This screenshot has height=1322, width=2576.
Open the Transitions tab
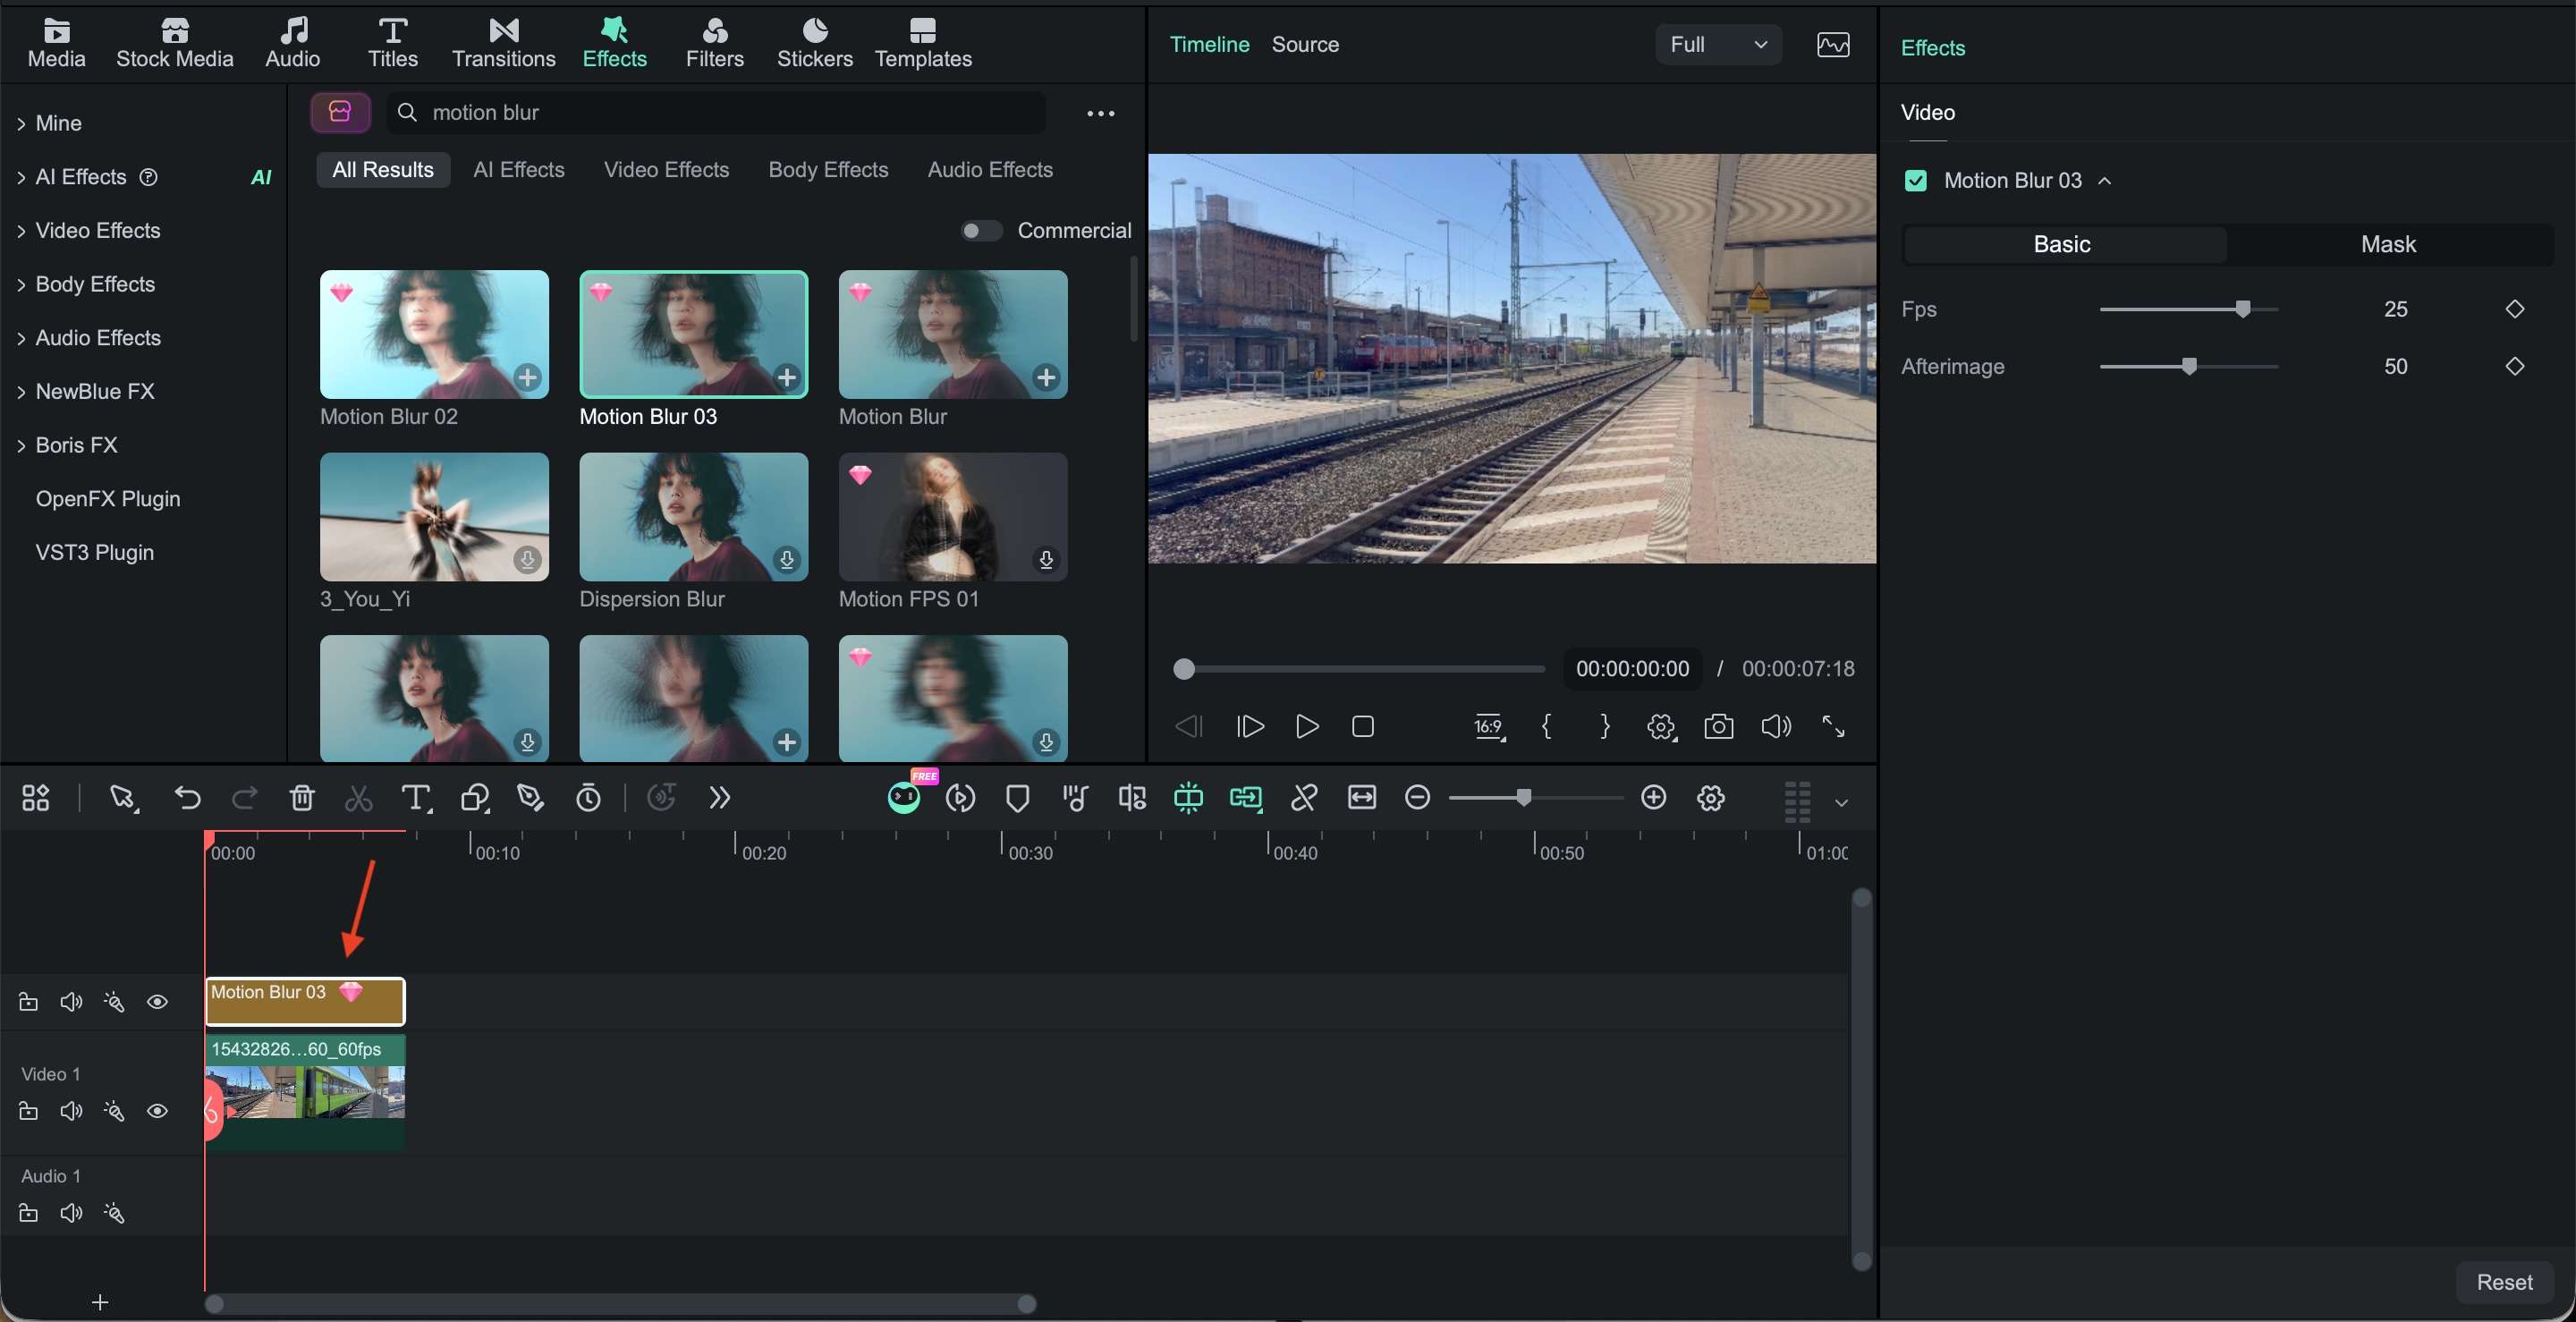click(x=503, y=45)
